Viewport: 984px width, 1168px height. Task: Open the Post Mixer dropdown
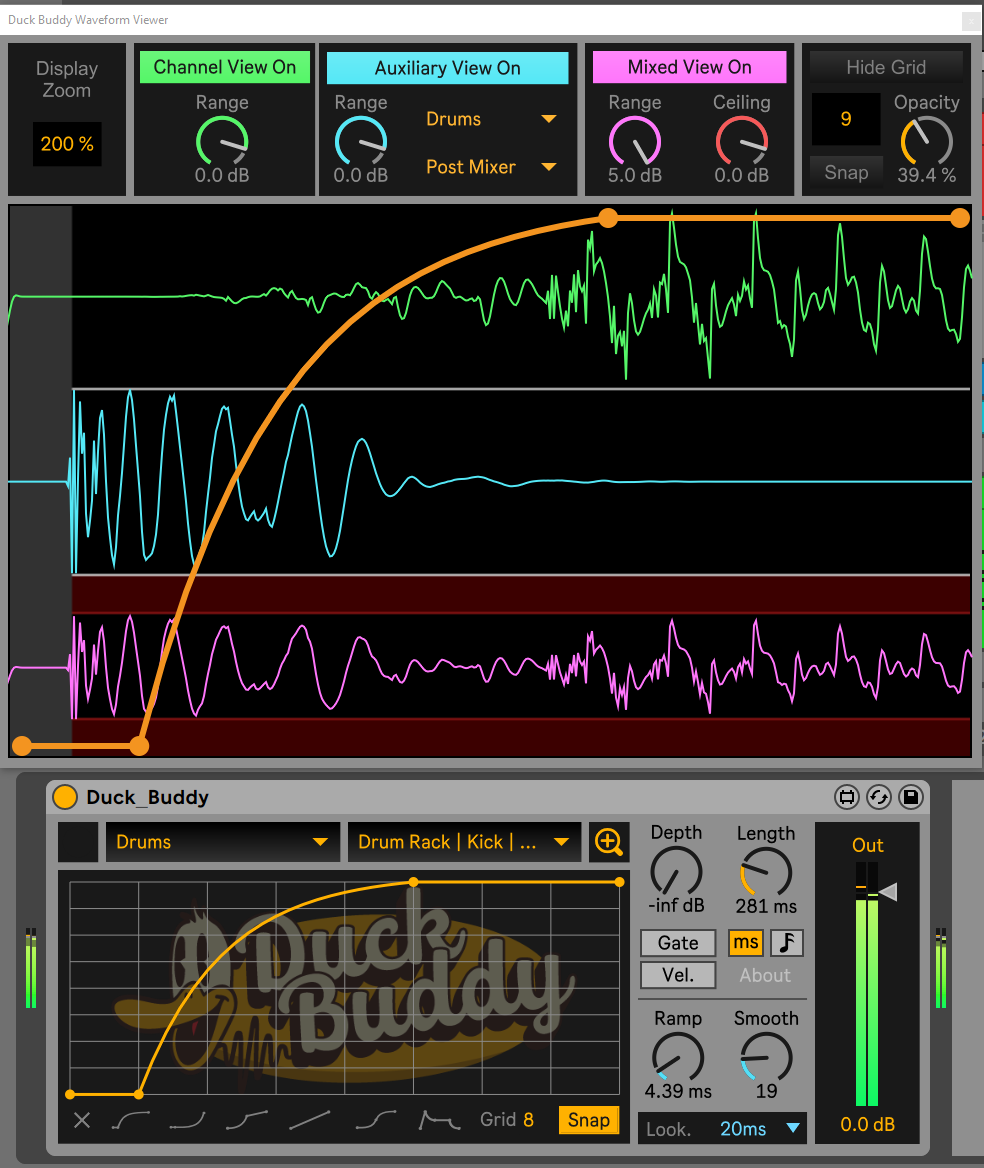click(x=490, y=167)
